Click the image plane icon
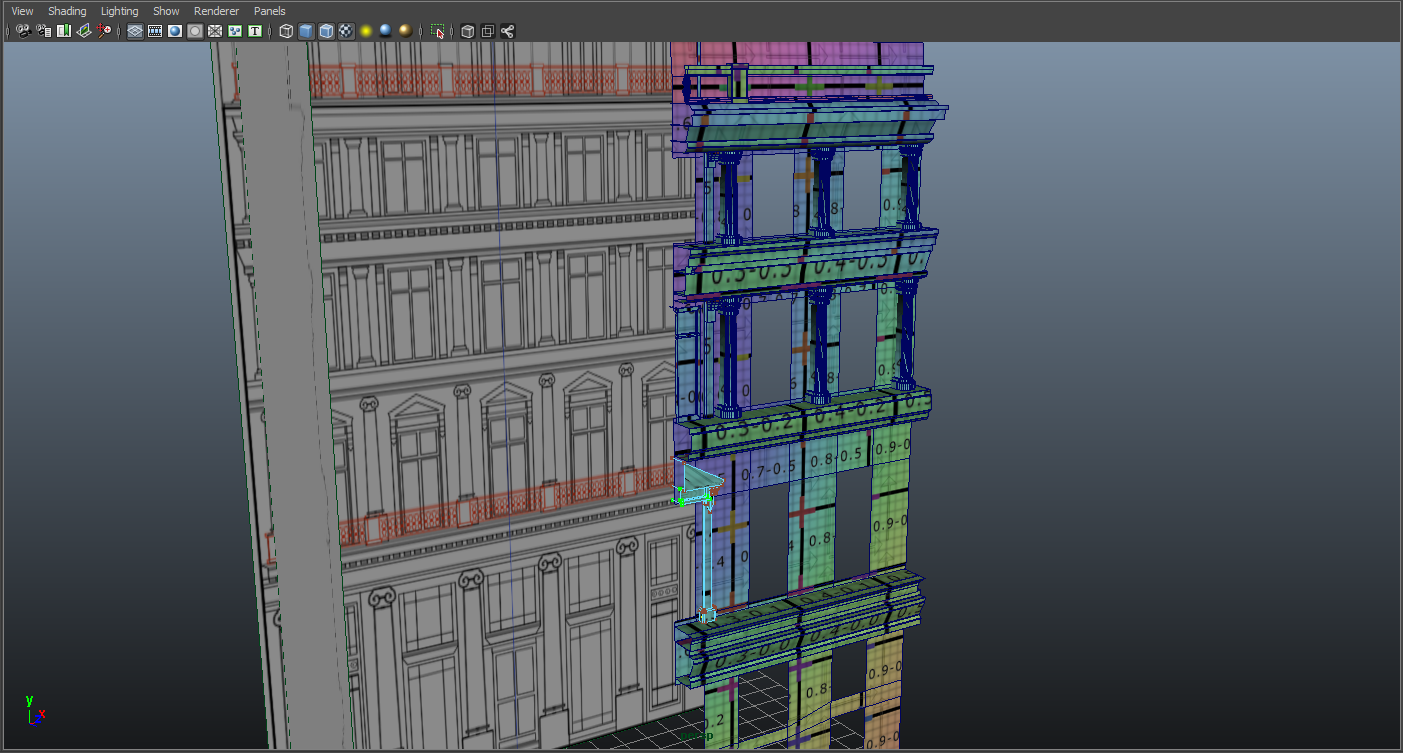Screen dimensions: 1403x753 [x=84, y=30]
